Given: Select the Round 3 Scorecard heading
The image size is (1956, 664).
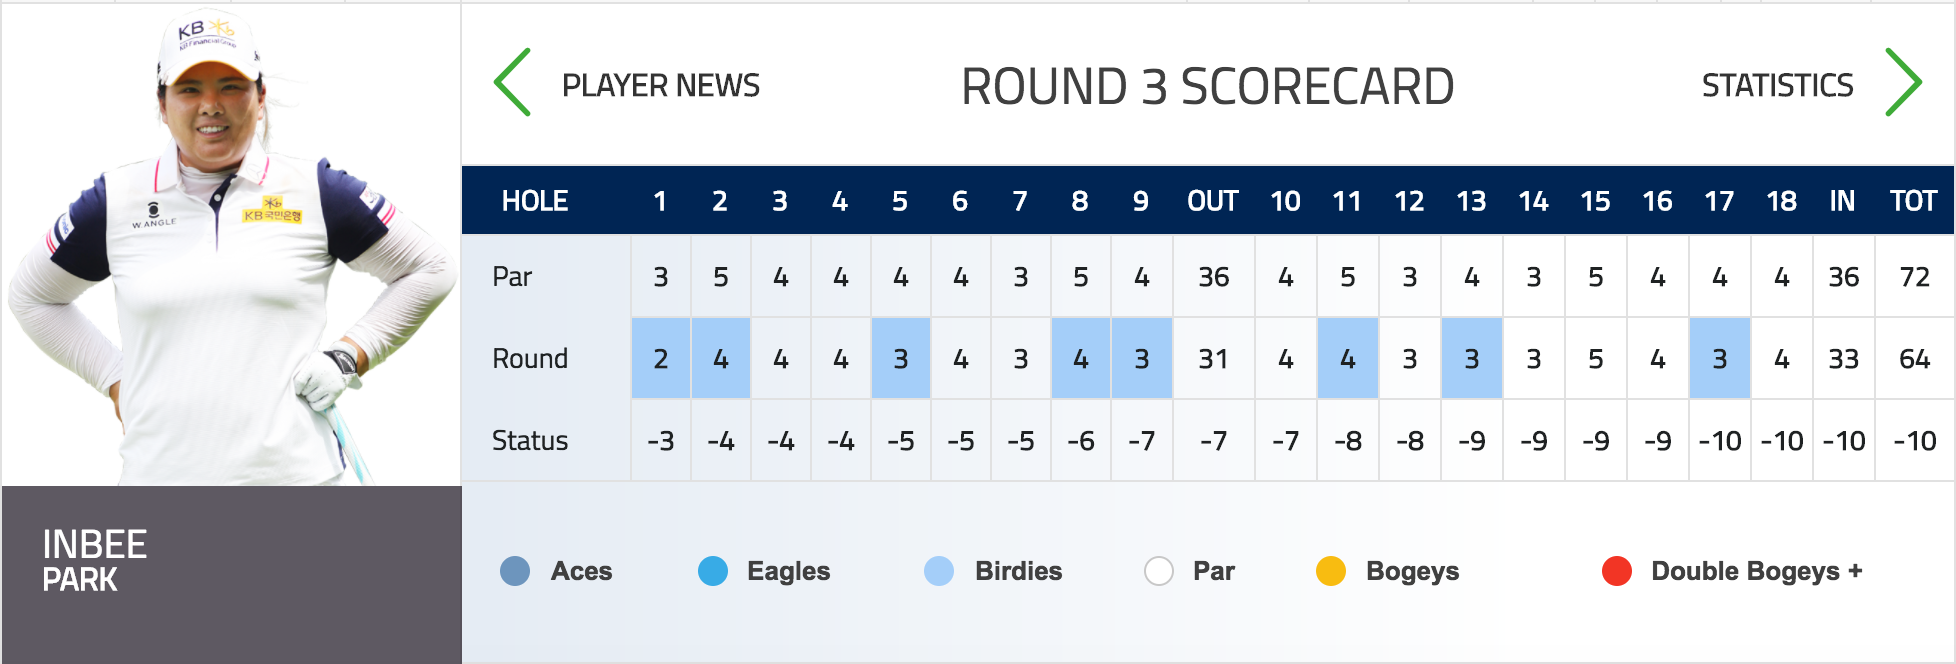Looking at the screenshot, I should pyautogui.click(x=1207, y=86).
